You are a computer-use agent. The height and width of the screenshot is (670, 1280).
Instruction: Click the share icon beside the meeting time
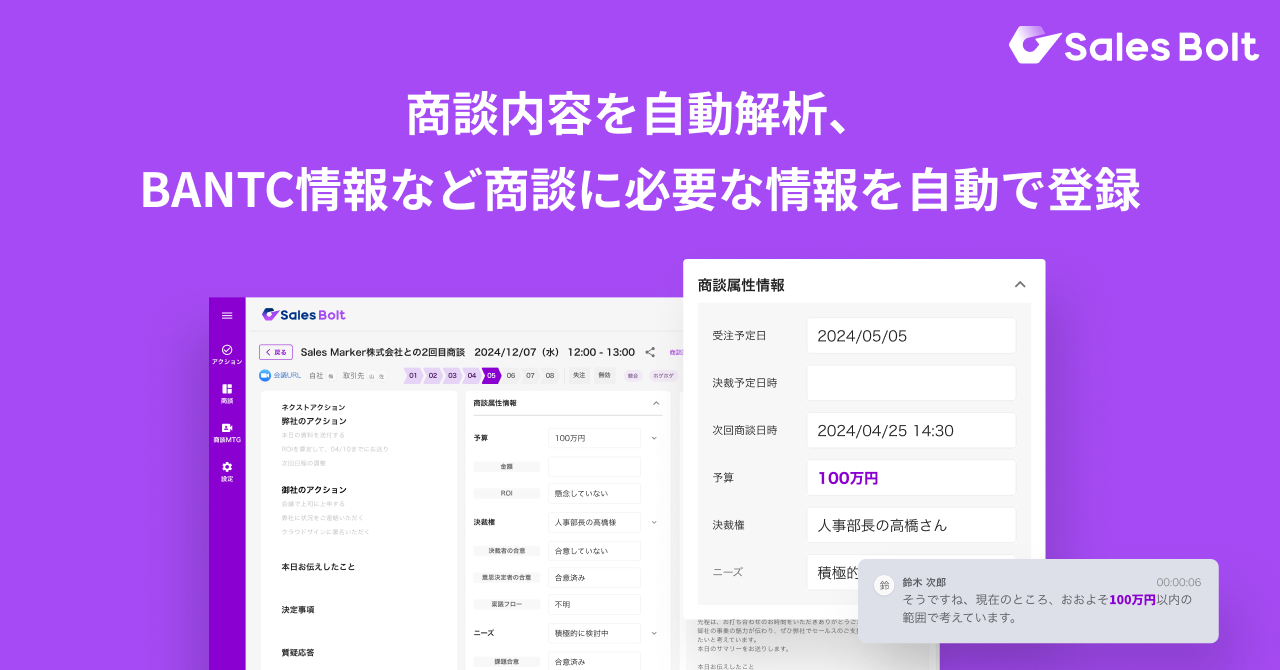coord(650,352)
